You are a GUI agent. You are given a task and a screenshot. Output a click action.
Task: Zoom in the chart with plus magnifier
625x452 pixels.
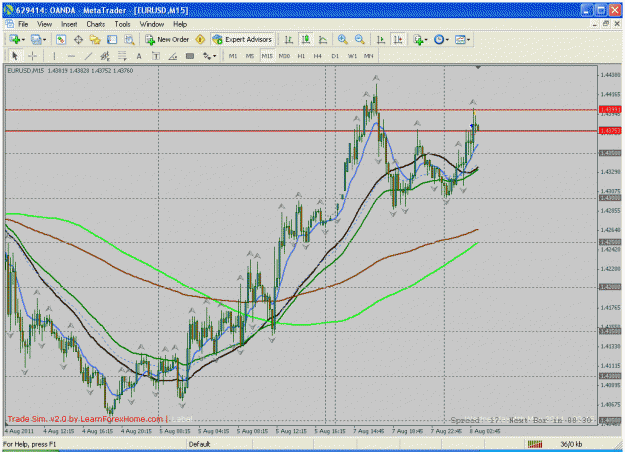click(342, 39)
